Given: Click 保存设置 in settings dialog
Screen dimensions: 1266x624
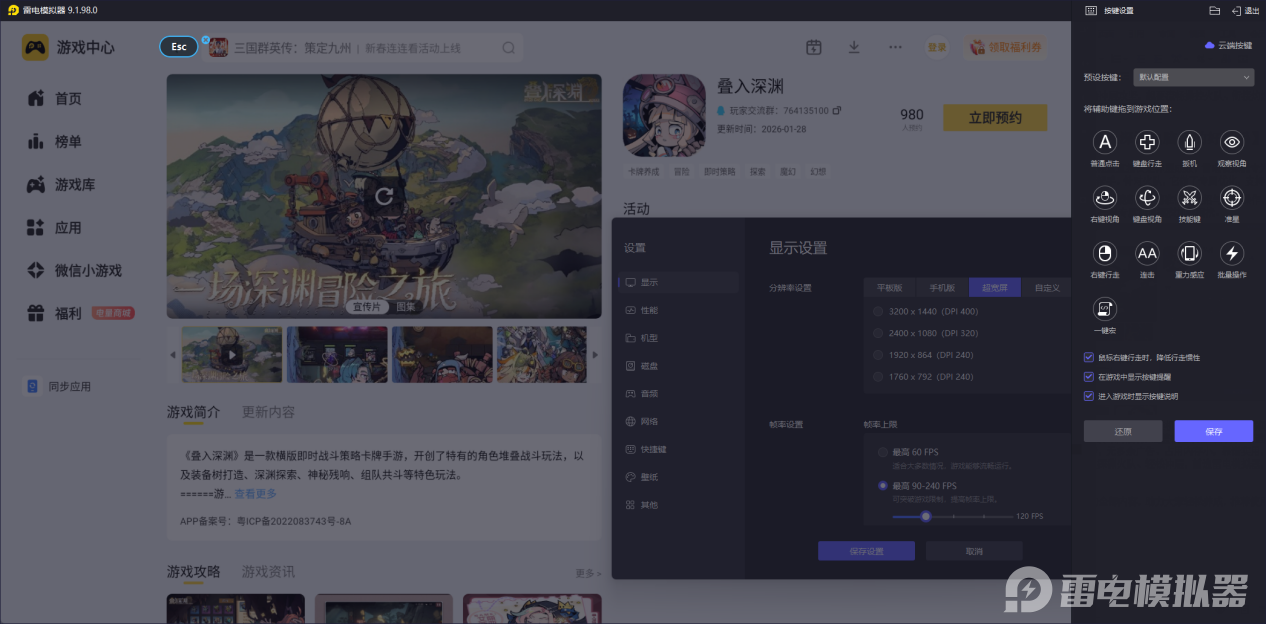Looking at the screenshot, I should tap(866, 551).
